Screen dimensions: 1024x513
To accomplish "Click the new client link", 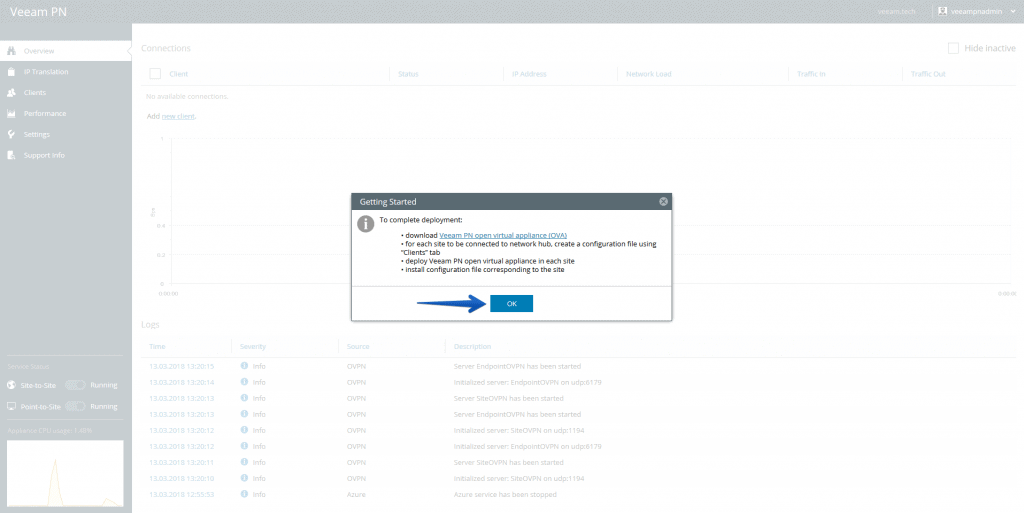I will coord(178,116).
